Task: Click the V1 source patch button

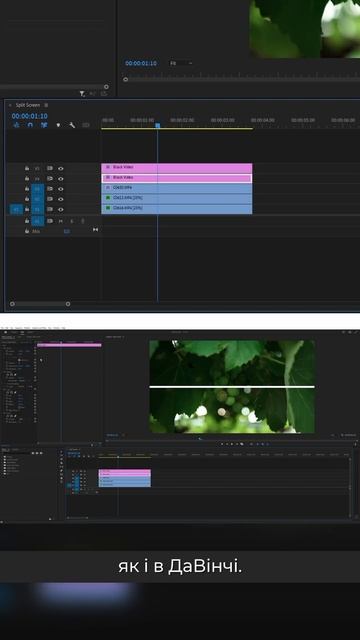Action: click(16, 209)
